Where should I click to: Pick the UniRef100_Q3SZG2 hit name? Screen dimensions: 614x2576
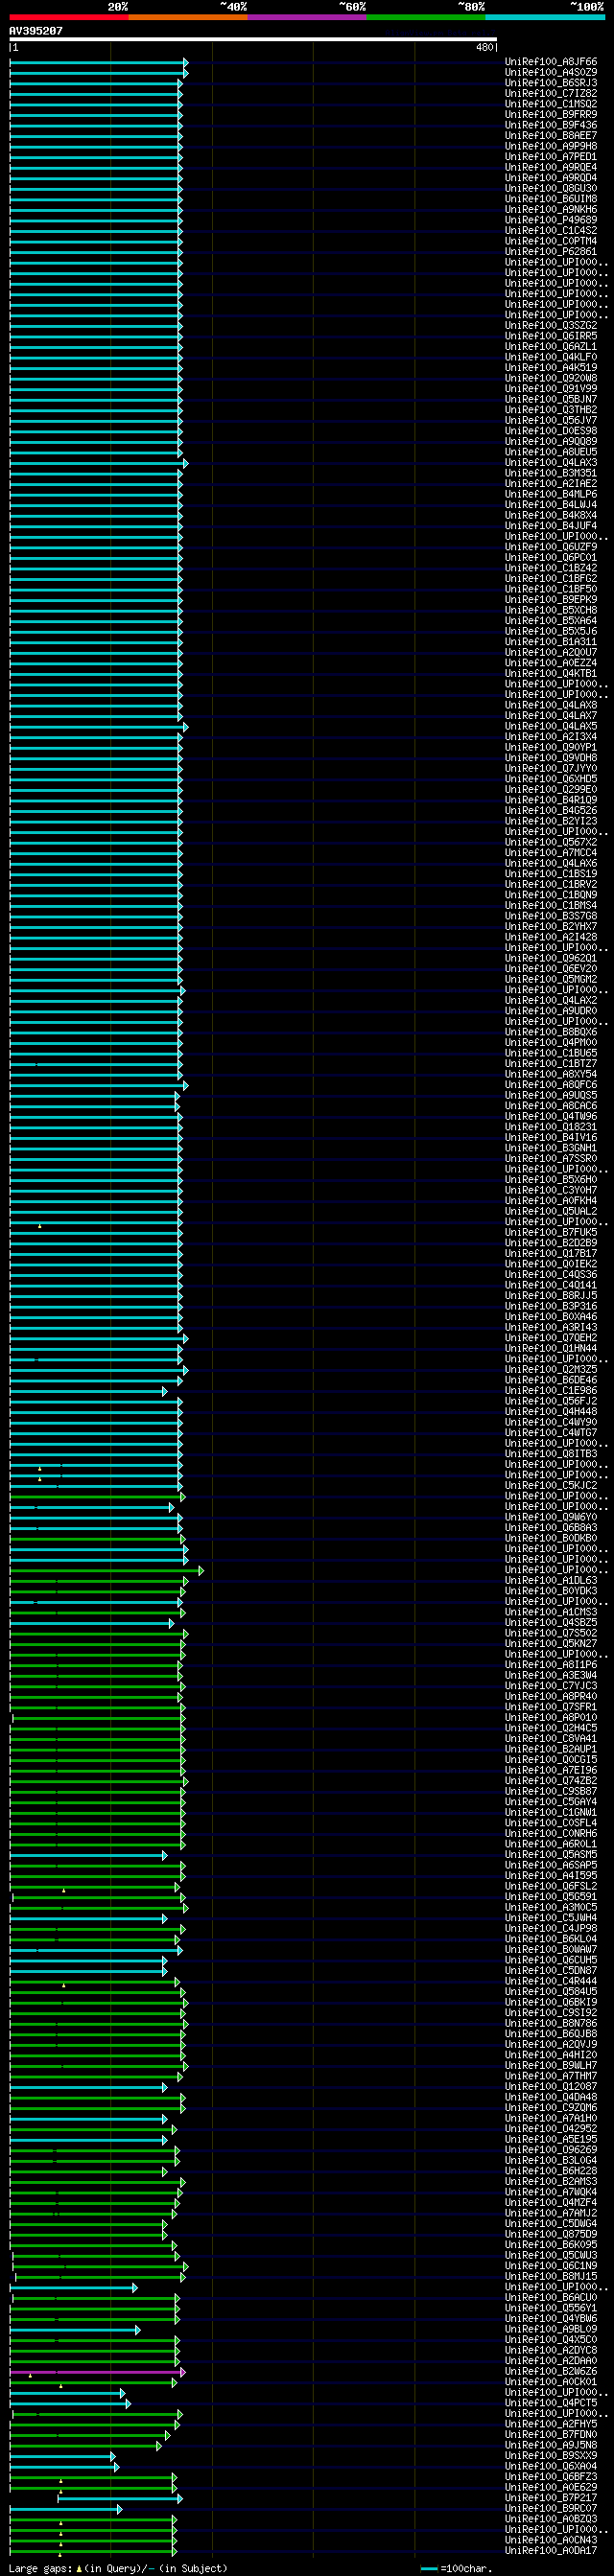551,325
